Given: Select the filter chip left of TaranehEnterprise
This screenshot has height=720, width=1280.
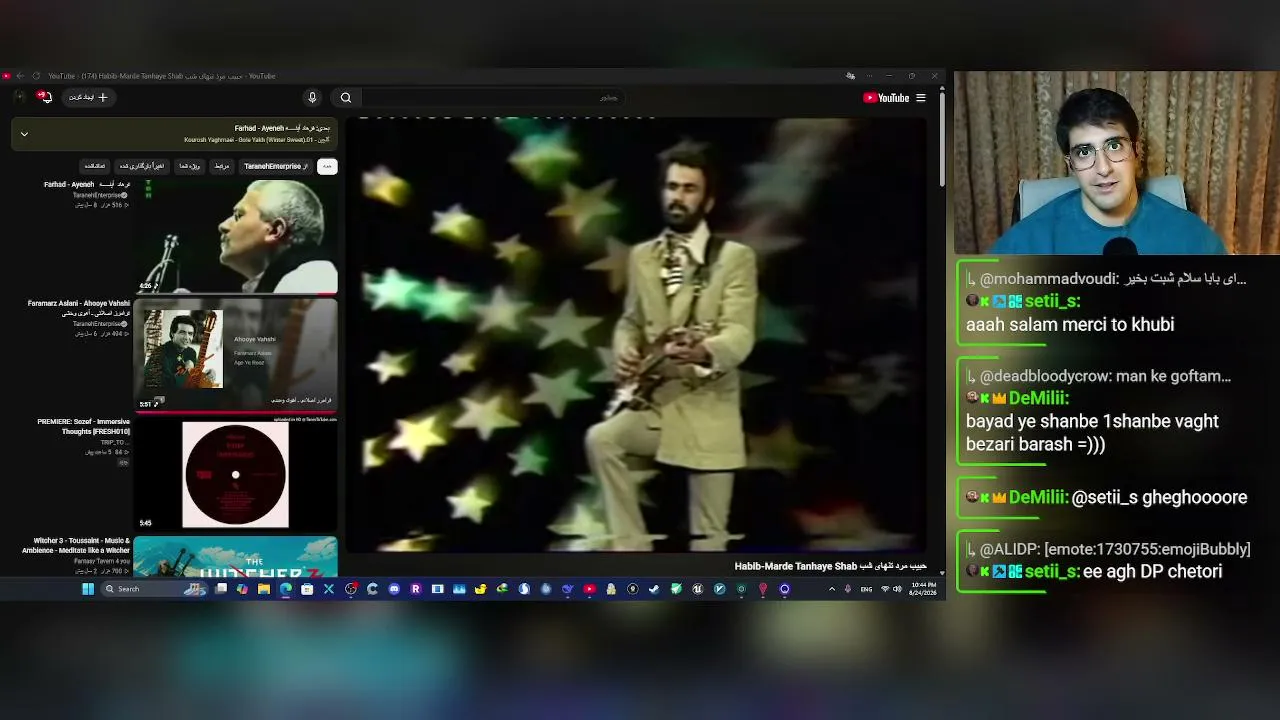Looking at the screenshot, I should tap(222, 166).
